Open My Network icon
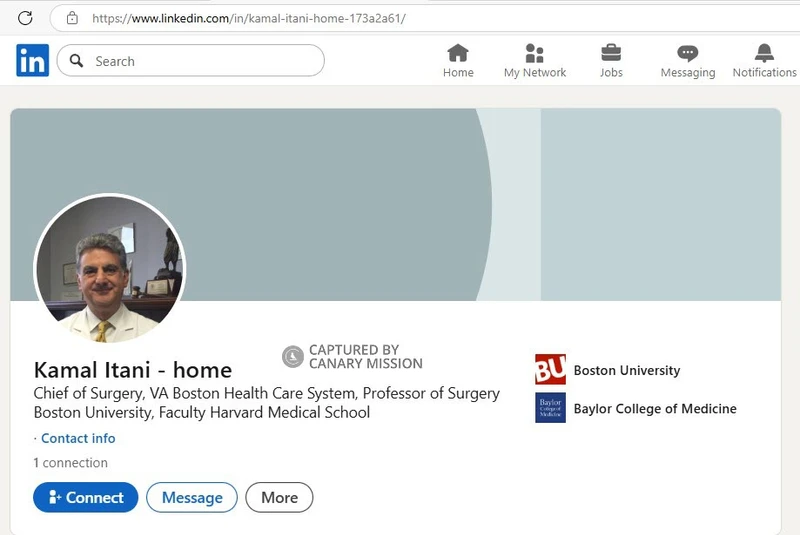The width and height of the screenshot is (800, 535). pos(535,53)
